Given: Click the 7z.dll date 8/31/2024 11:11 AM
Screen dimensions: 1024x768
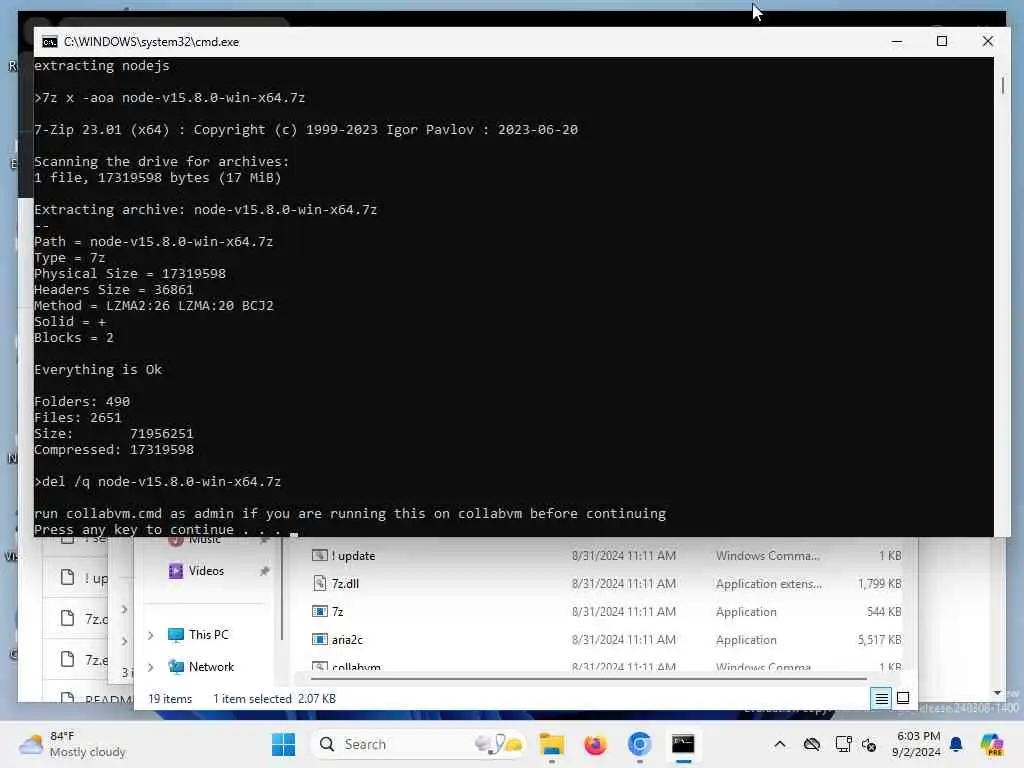Looking at the screenshot, I should pyautogui.click(x=624, y=584).
